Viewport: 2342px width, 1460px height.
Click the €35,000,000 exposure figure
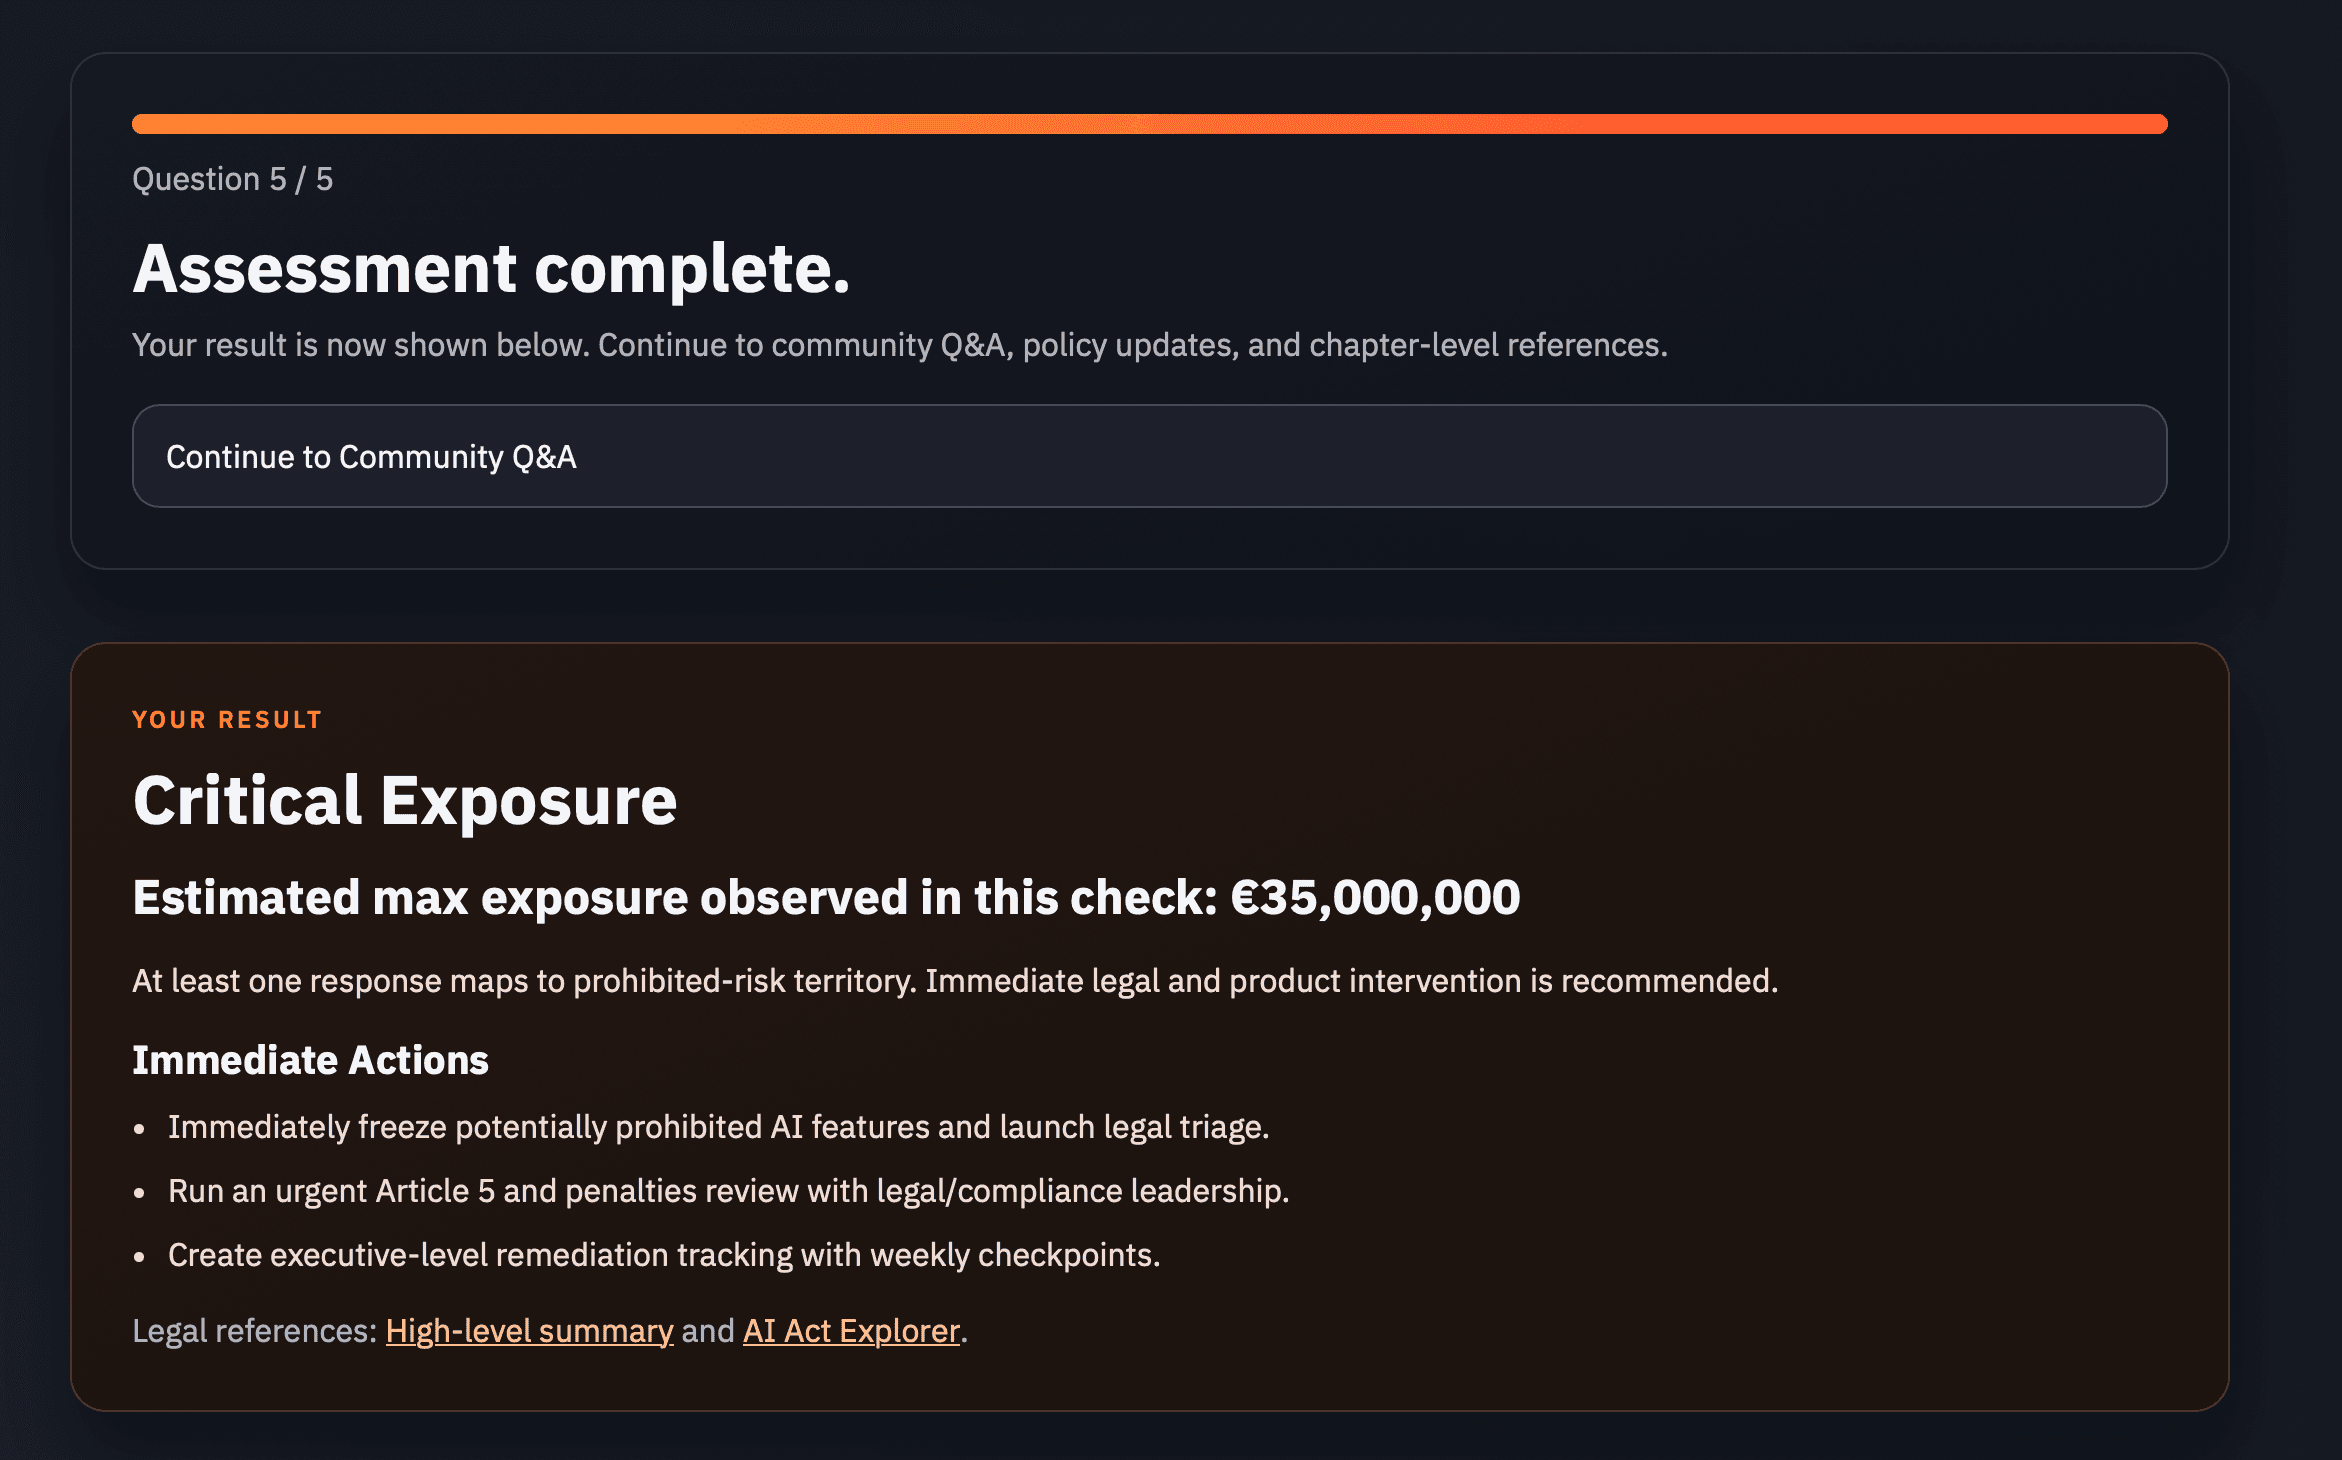coord(1378,897)
